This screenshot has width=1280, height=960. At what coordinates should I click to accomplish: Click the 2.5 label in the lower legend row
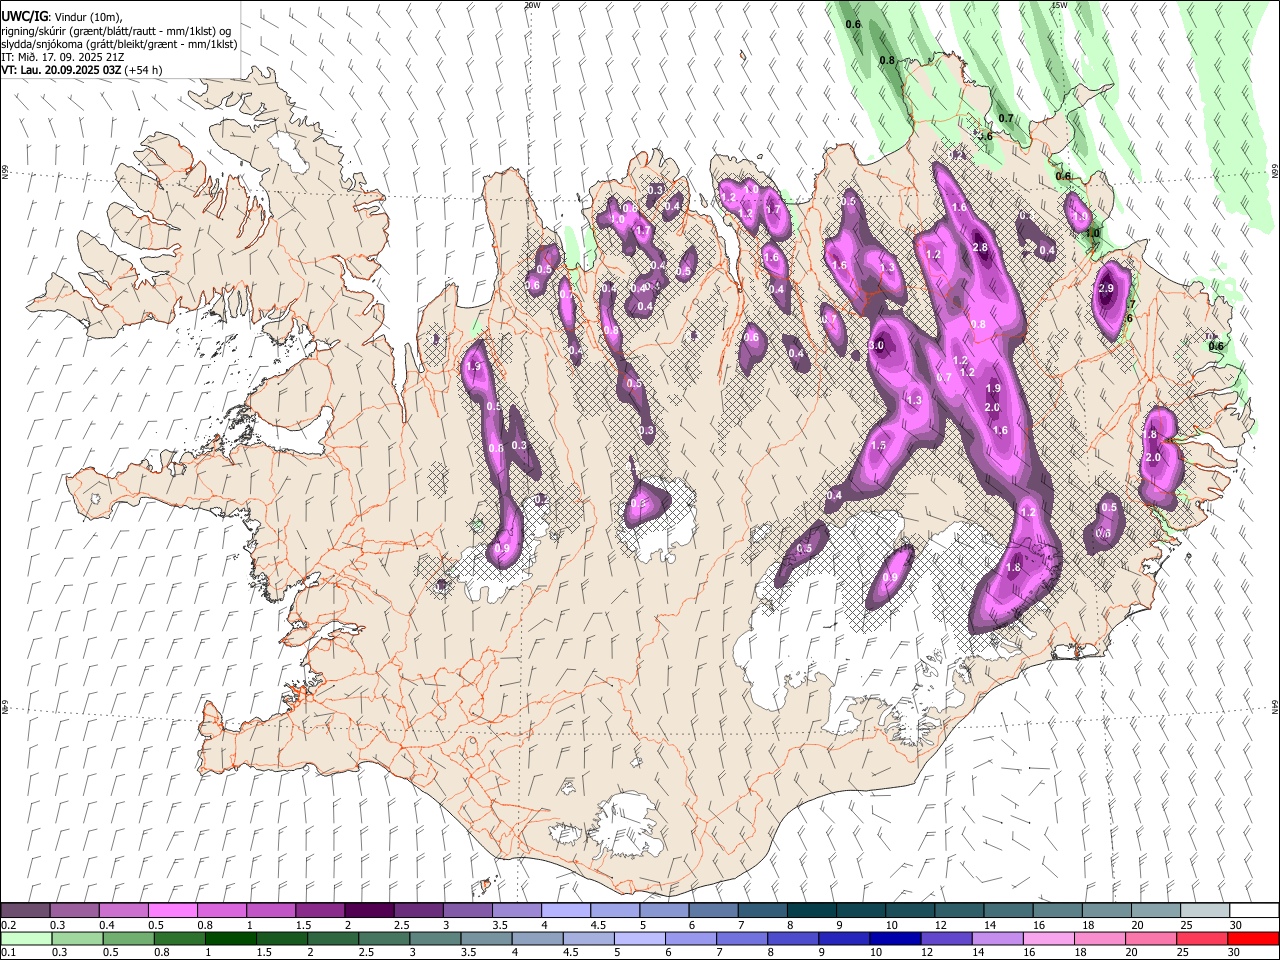coord(366,953)
